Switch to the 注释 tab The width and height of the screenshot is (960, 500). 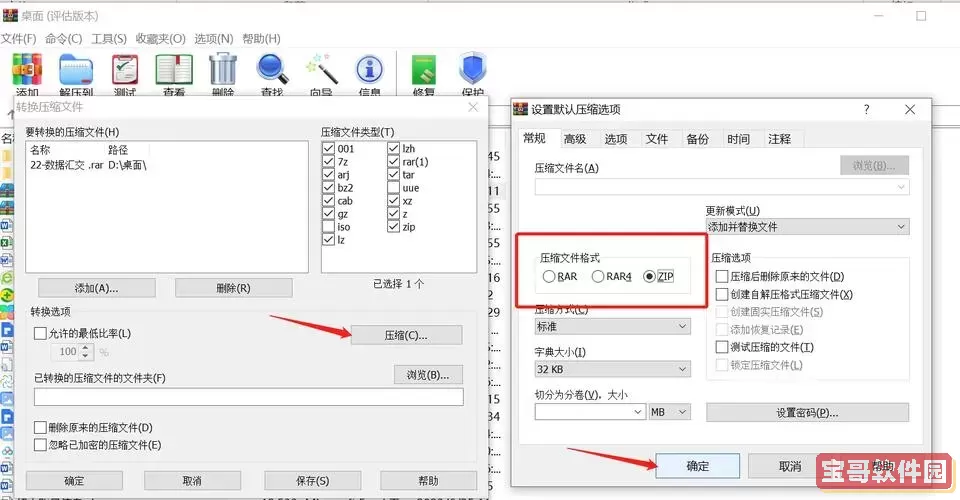point(779,139)
